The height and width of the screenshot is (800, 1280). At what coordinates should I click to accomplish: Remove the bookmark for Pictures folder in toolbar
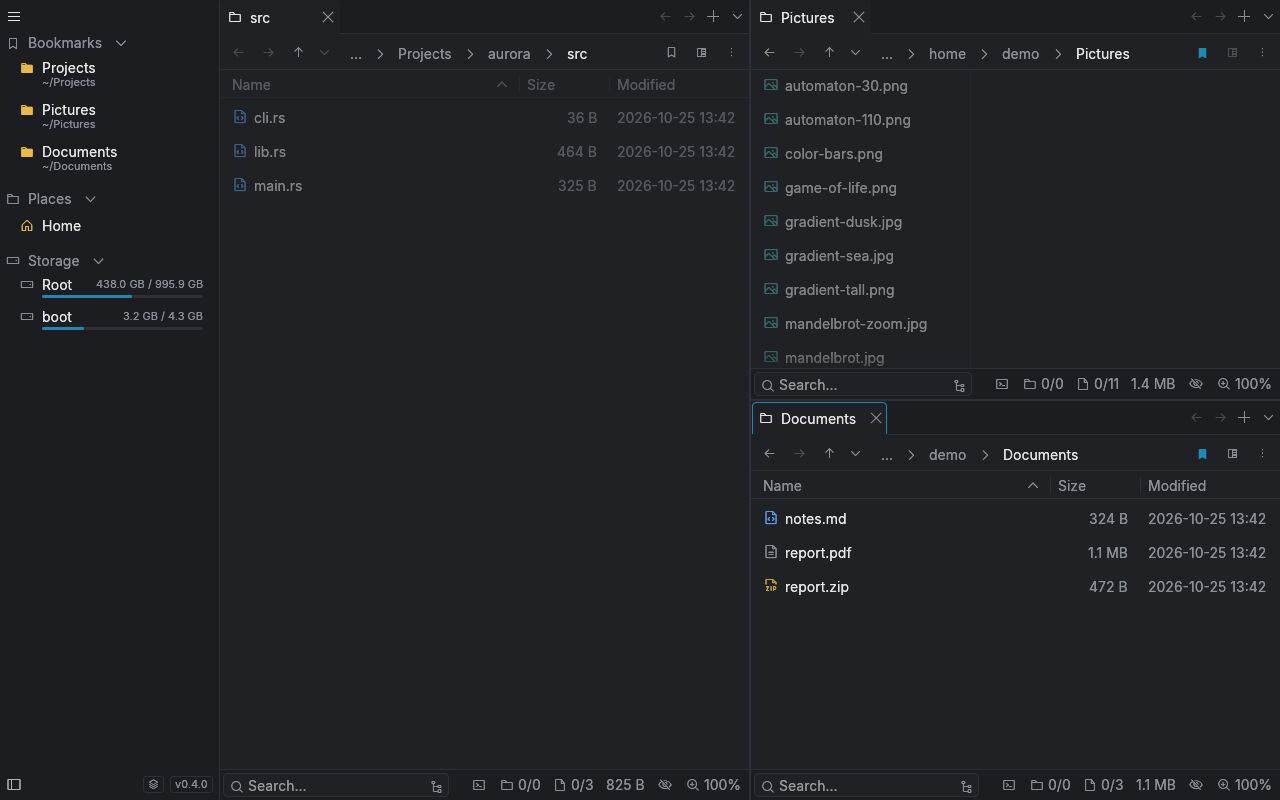[x=1202, y=53]
